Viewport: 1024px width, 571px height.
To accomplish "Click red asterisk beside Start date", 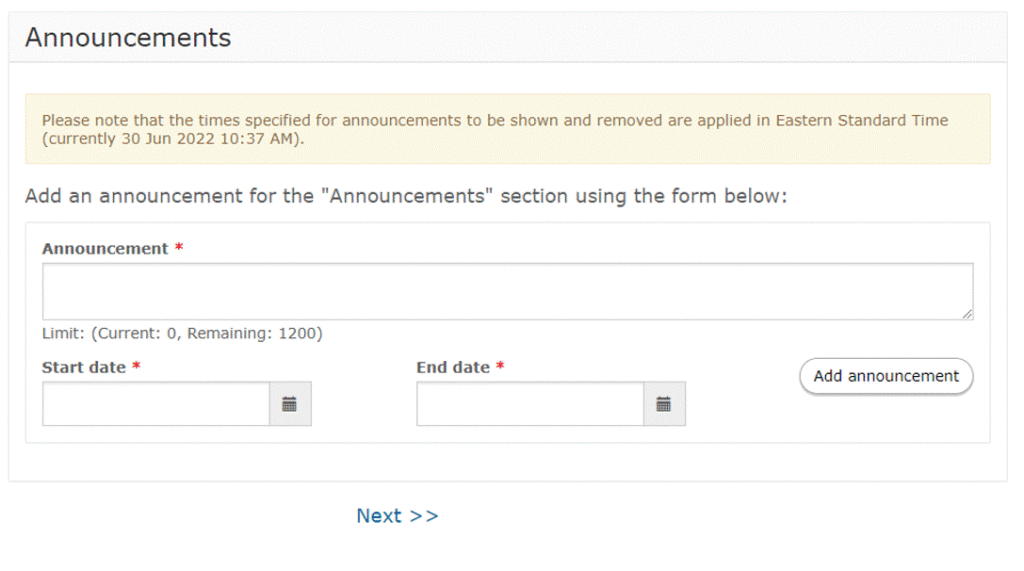I will (136, 366).
